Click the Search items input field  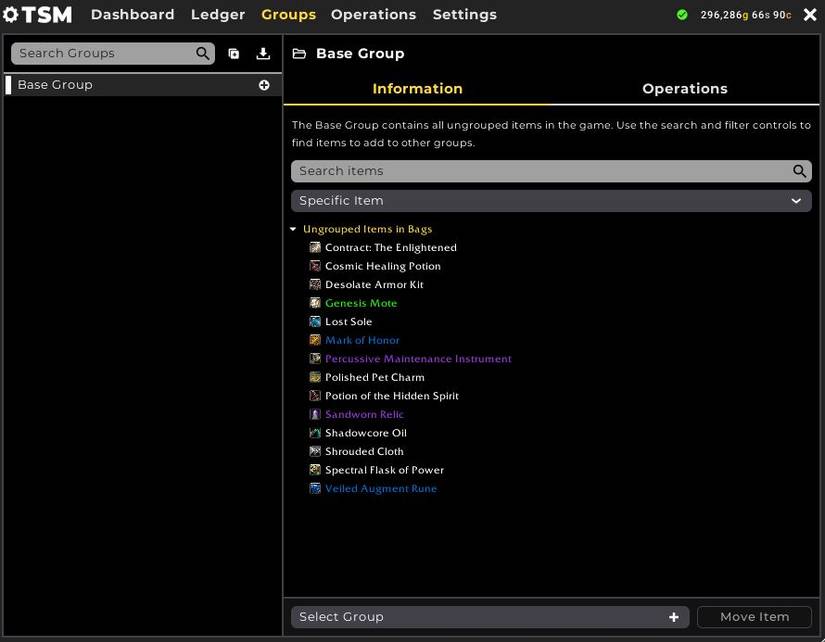pyautogui.click(x=540, y=171)
